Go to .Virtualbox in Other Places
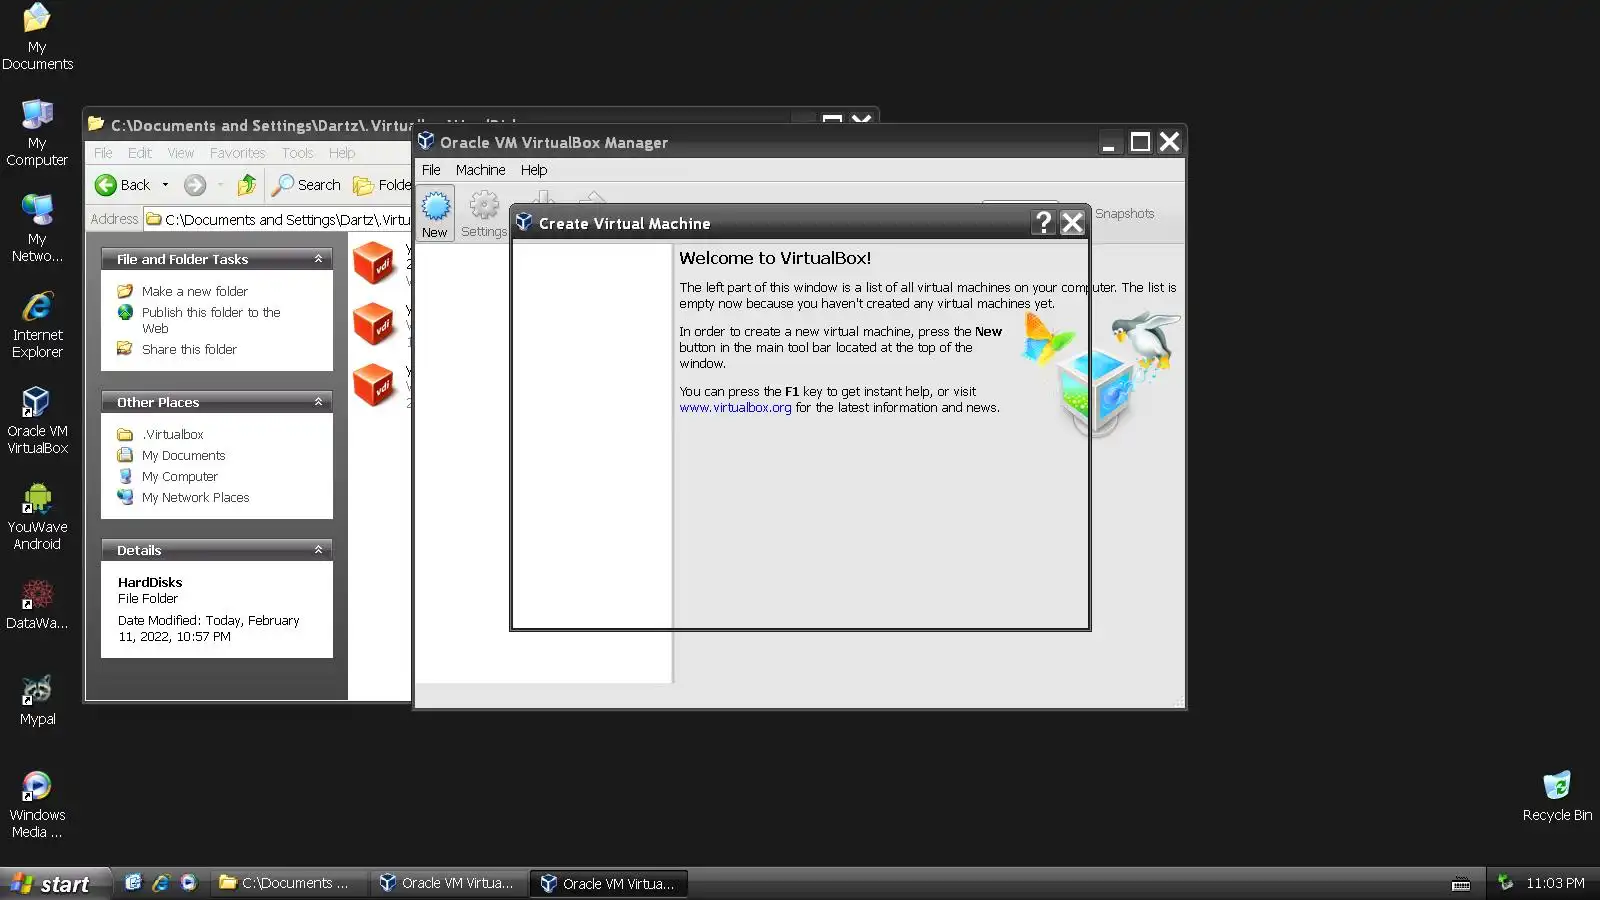This screenshot has height=900, width=1600. pos(172,434)
